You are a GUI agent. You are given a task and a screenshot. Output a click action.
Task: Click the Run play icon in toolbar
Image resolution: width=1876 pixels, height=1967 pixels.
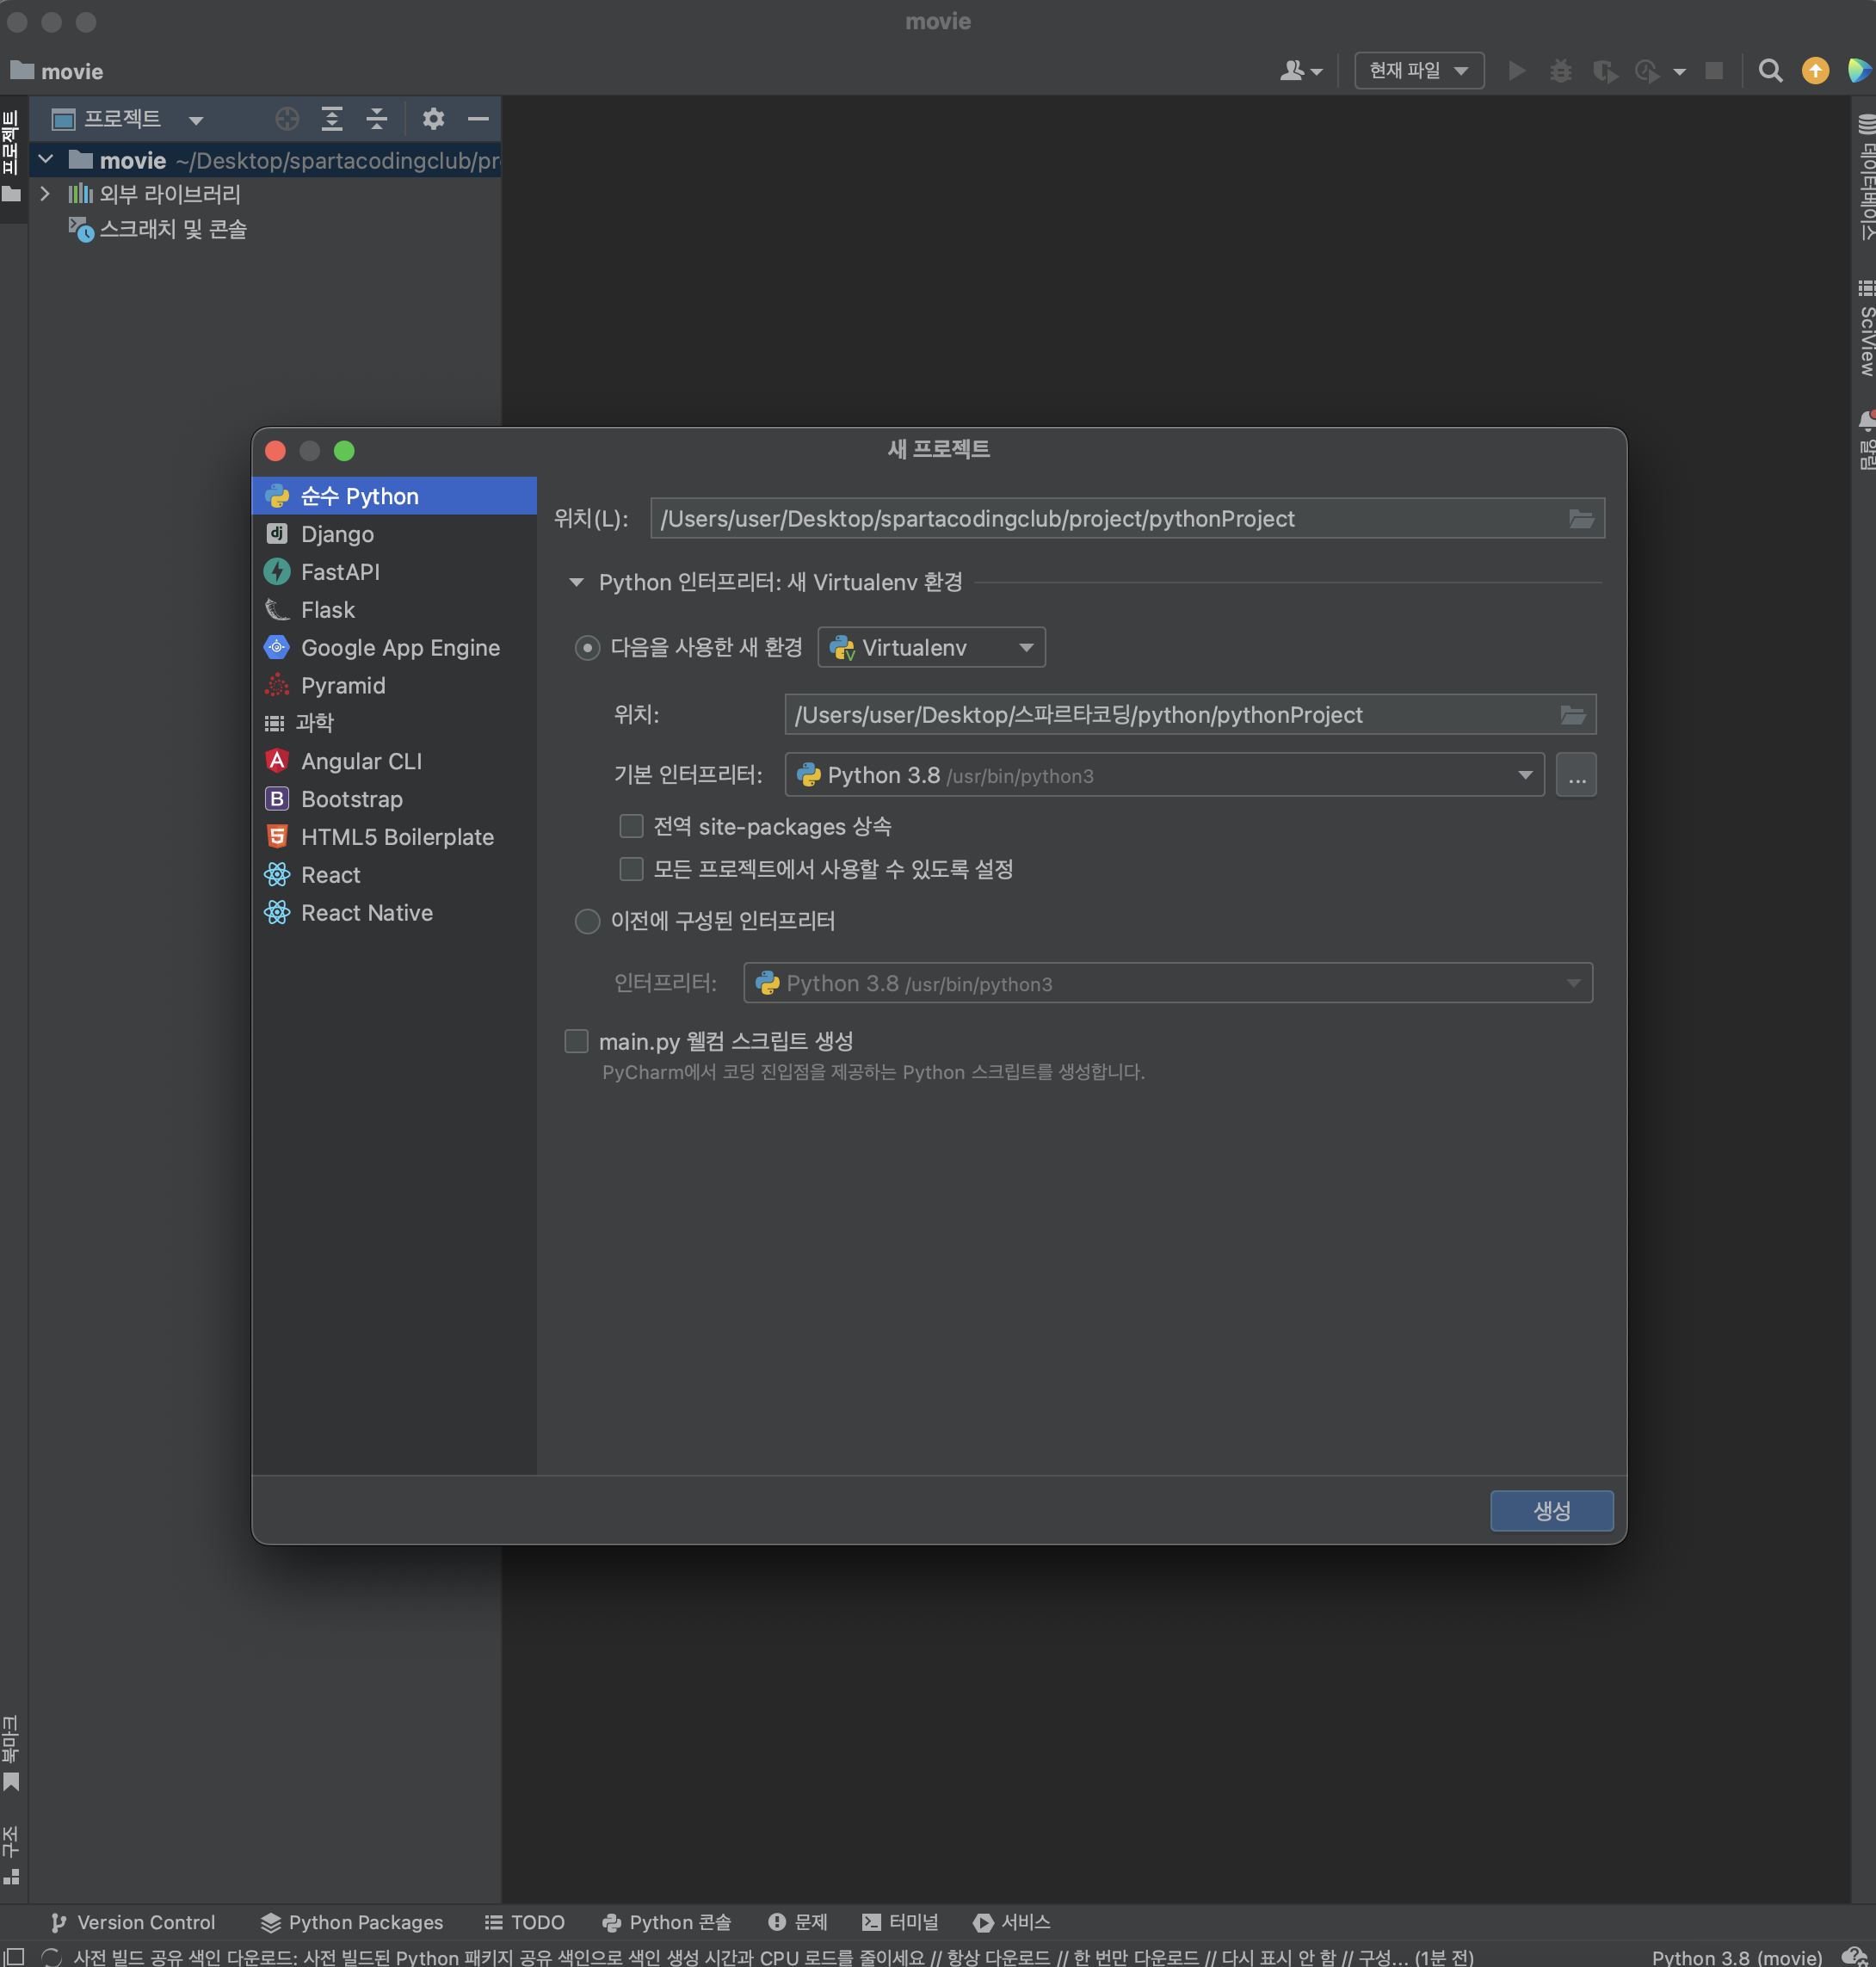tap(1517, 71)
